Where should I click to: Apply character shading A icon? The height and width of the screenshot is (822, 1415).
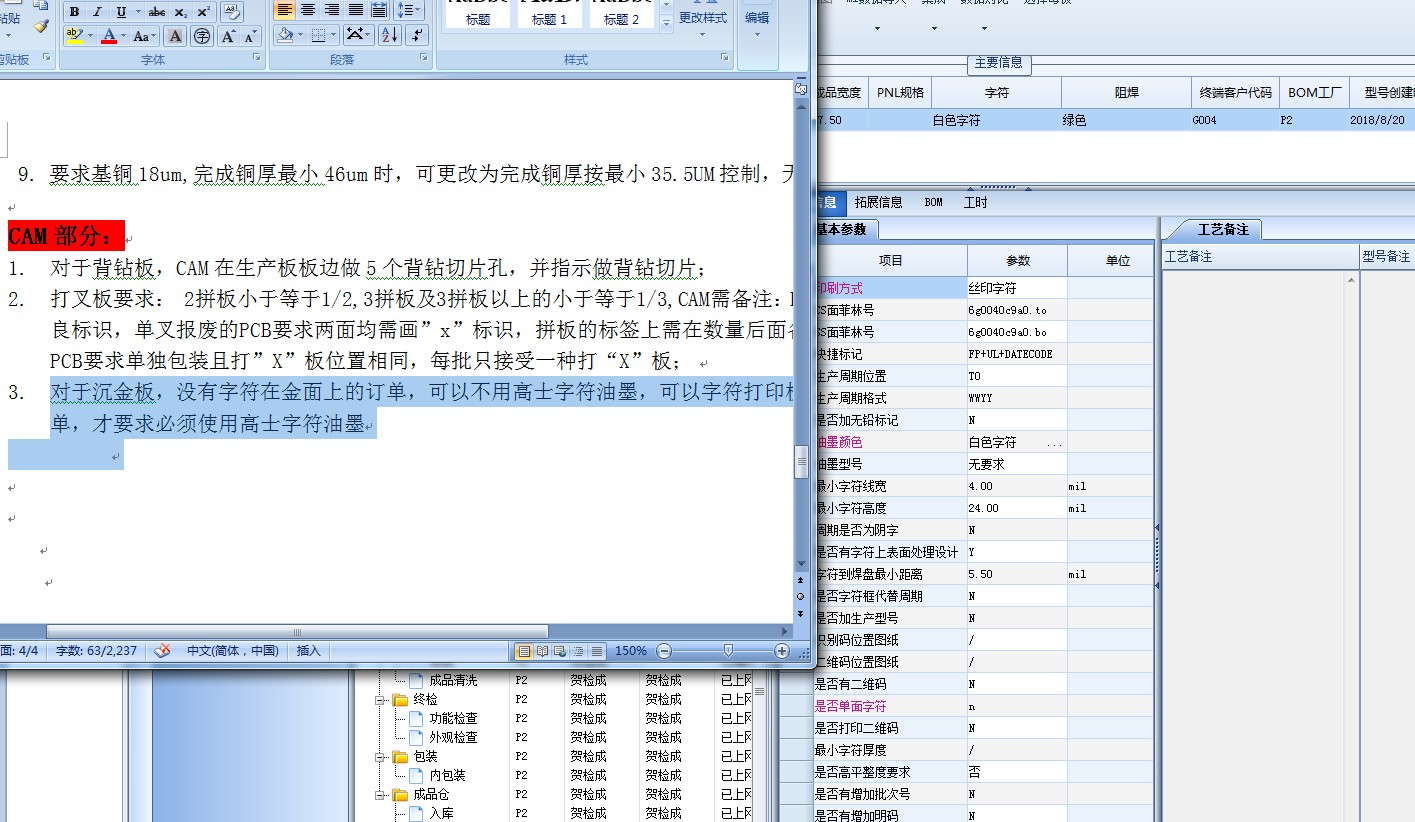(175, 36)
